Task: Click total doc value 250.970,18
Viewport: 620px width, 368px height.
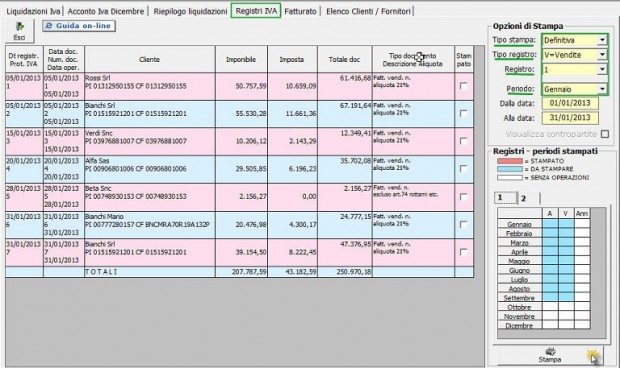Action: (354, 272)
